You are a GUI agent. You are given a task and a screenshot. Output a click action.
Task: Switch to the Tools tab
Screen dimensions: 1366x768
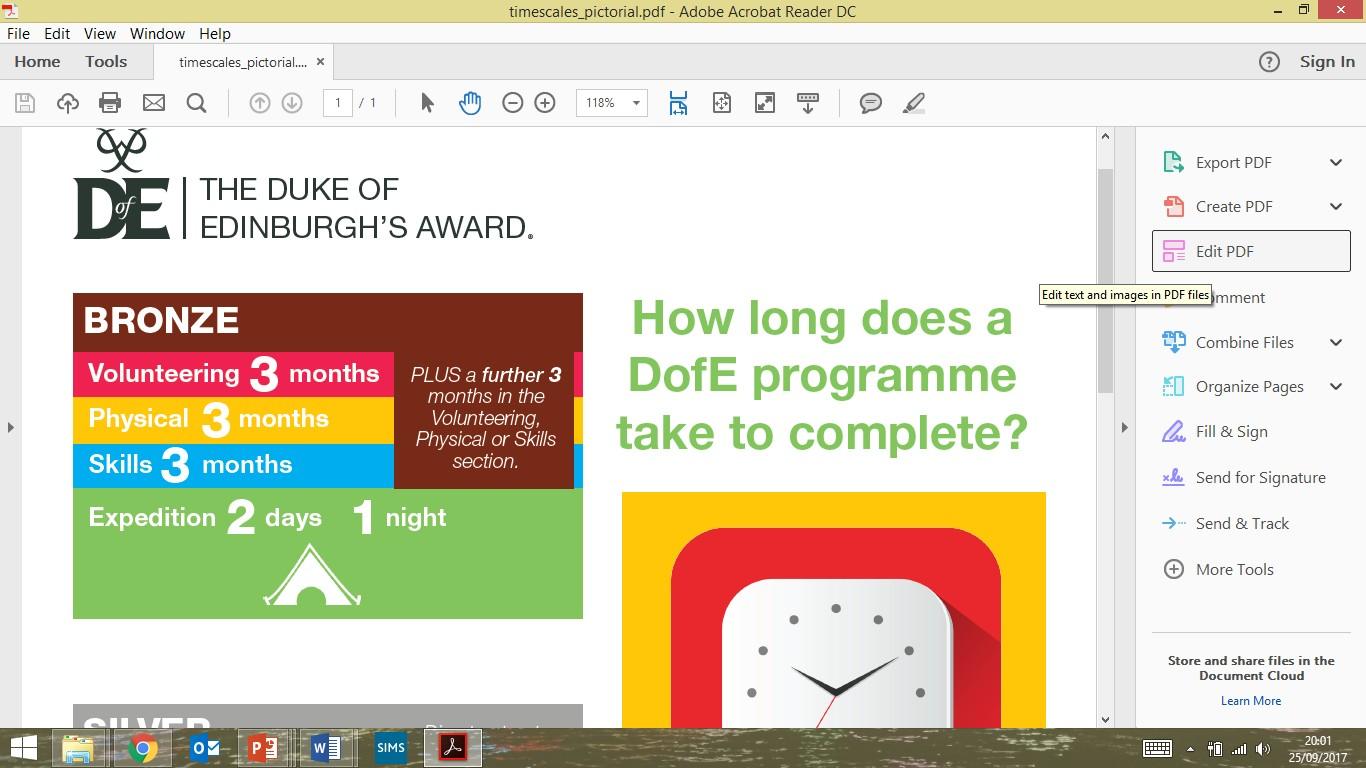106,62
